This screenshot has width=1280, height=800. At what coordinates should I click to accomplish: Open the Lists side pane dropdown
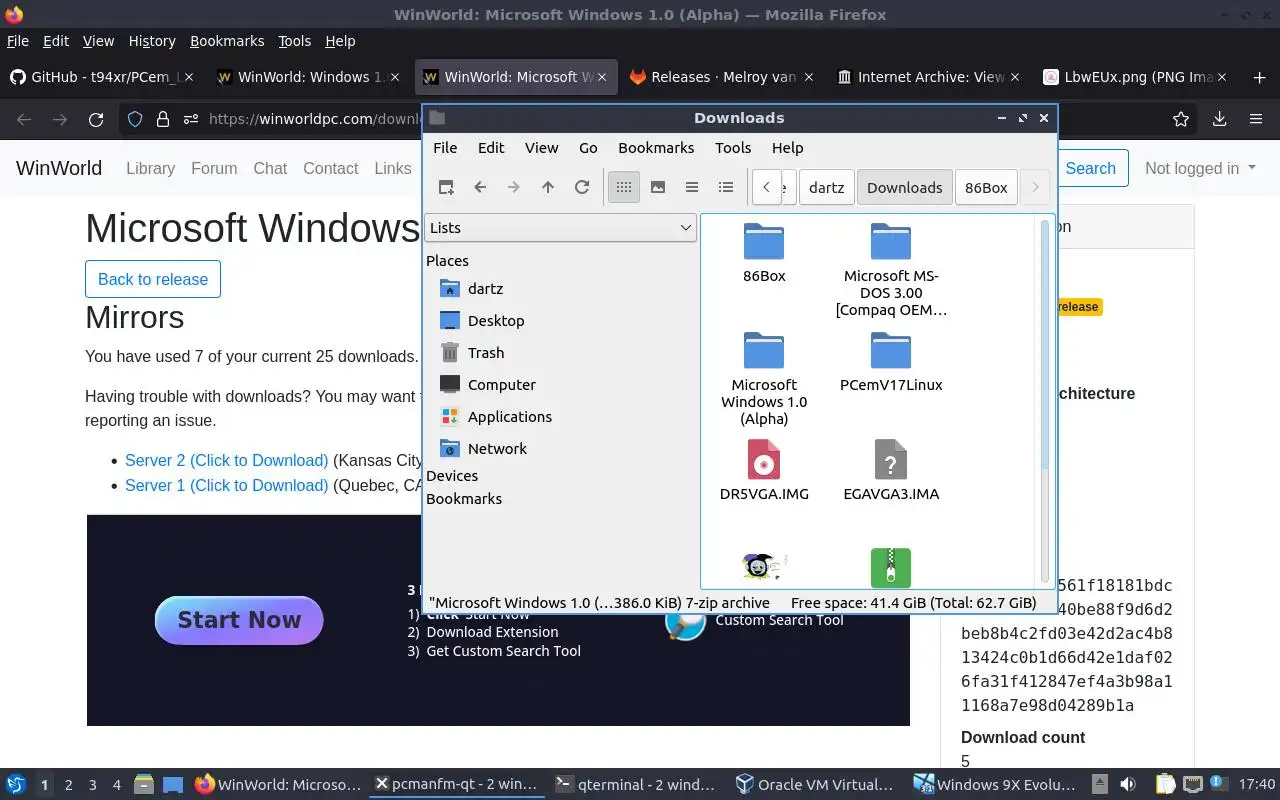[x=560, y=227]
